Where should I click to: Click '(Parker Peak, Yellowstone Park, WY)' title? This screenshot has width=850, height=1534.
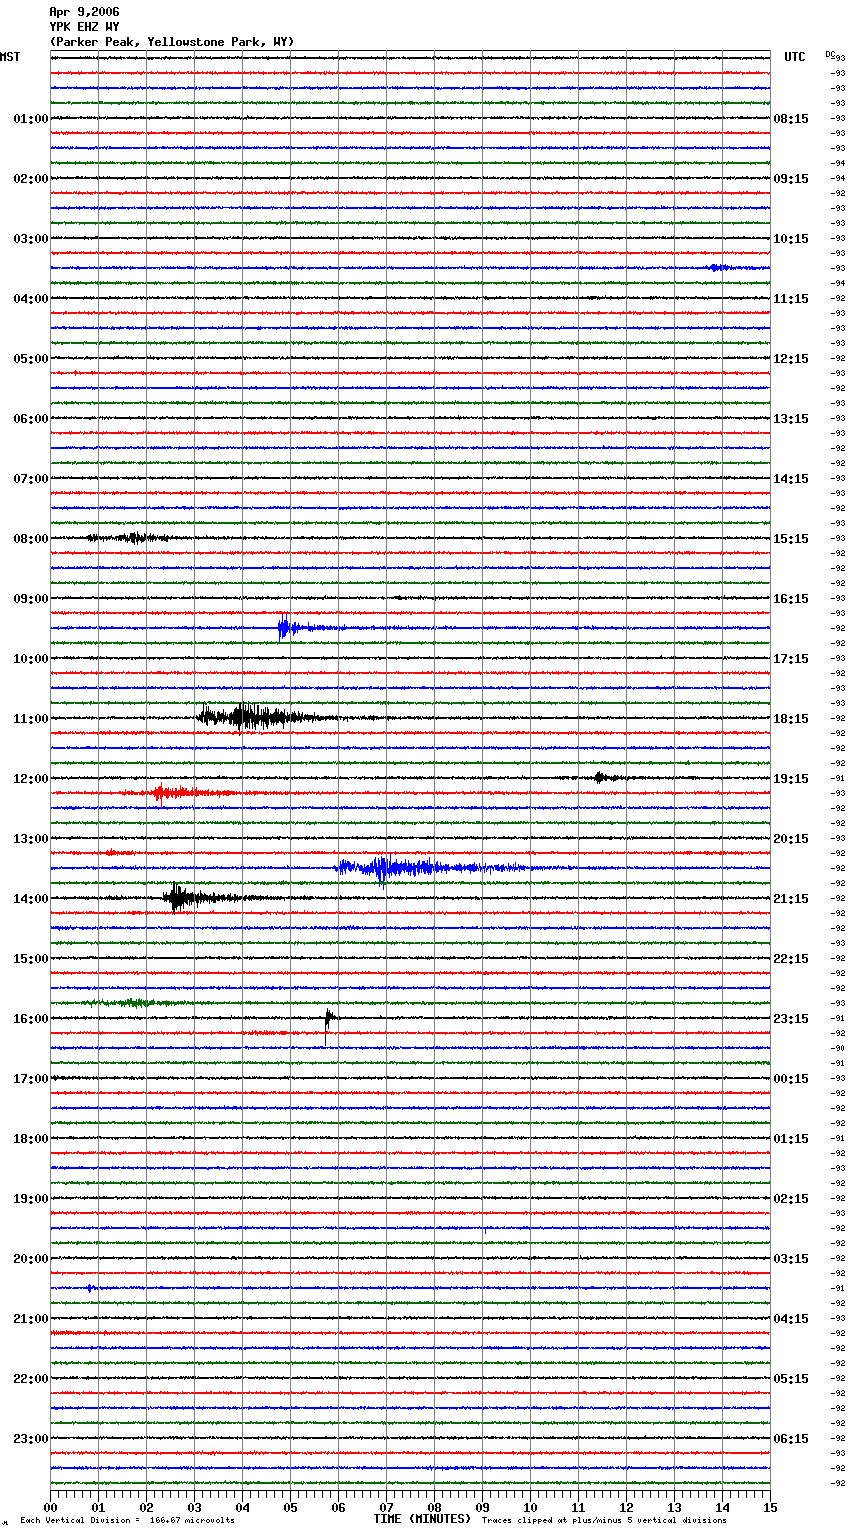pos(171,42)
